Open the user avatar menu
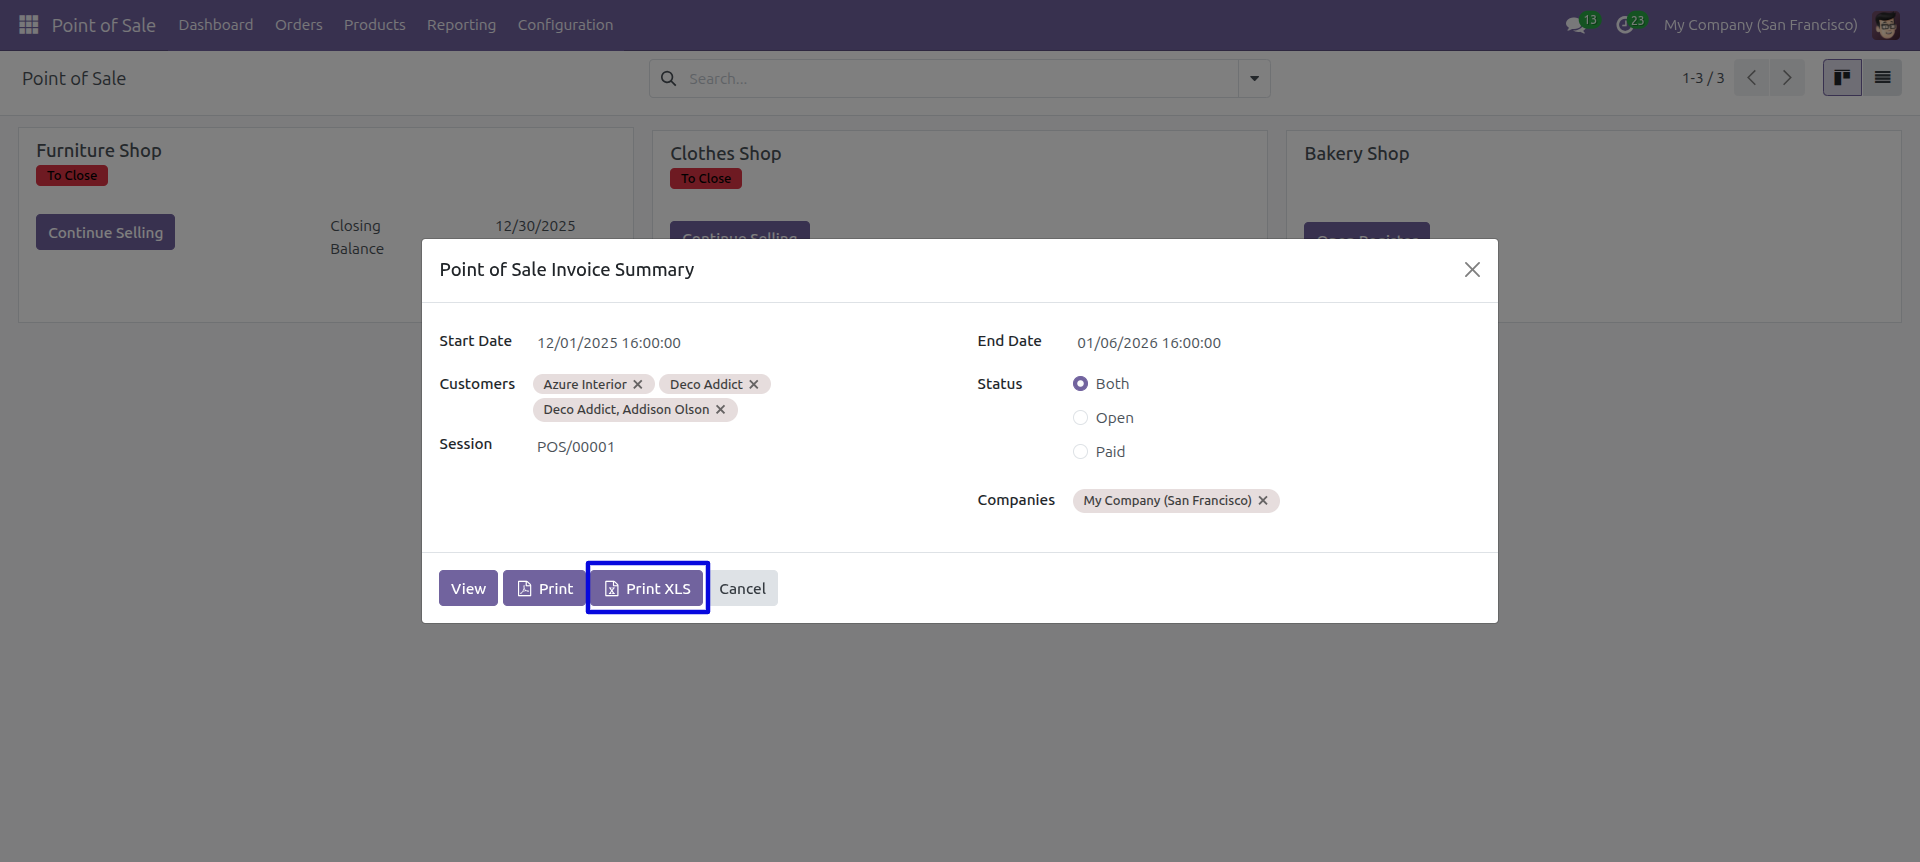1920x862 pixels. (1886, 25)
